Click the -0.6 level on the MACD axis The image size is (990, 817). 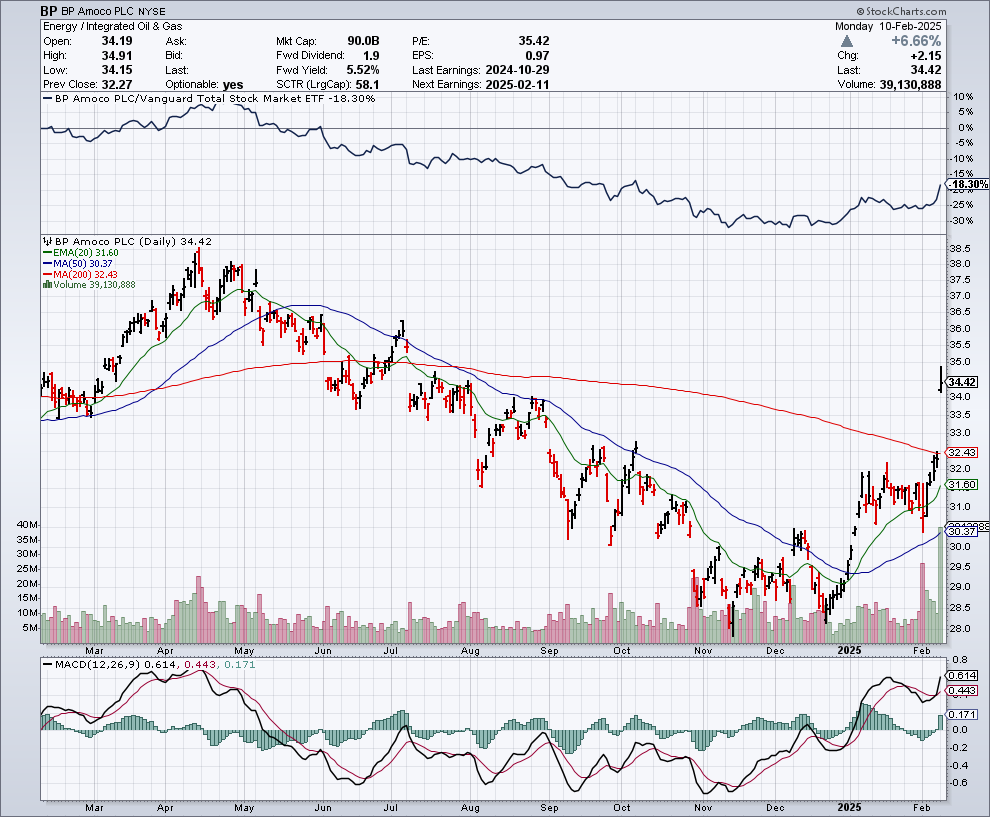(x=958, y=783)
